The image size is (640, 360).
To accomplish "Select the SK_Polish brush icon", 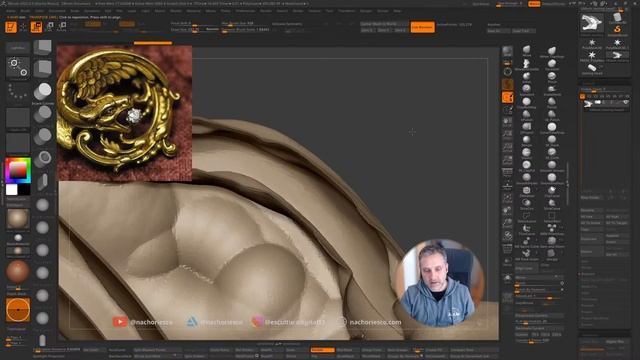I will [552, 115].
